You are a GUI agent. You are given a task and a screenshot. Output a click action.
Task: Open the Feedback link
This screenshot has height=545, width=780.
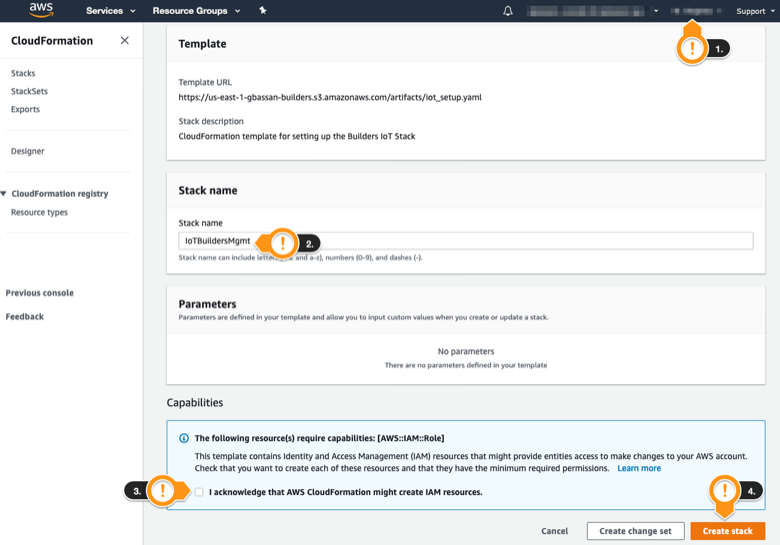[24, 316]
